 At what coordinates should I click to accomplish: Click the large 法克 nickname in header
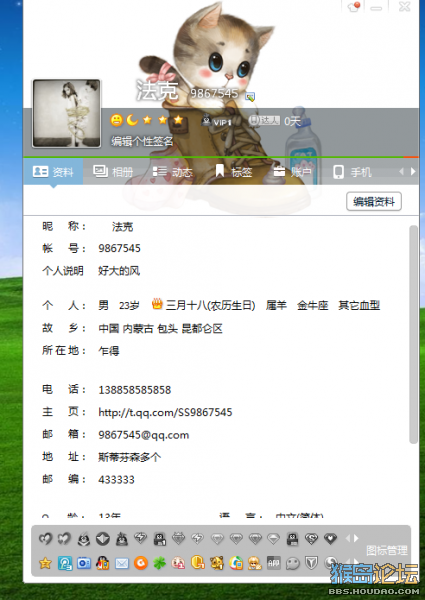157,90
